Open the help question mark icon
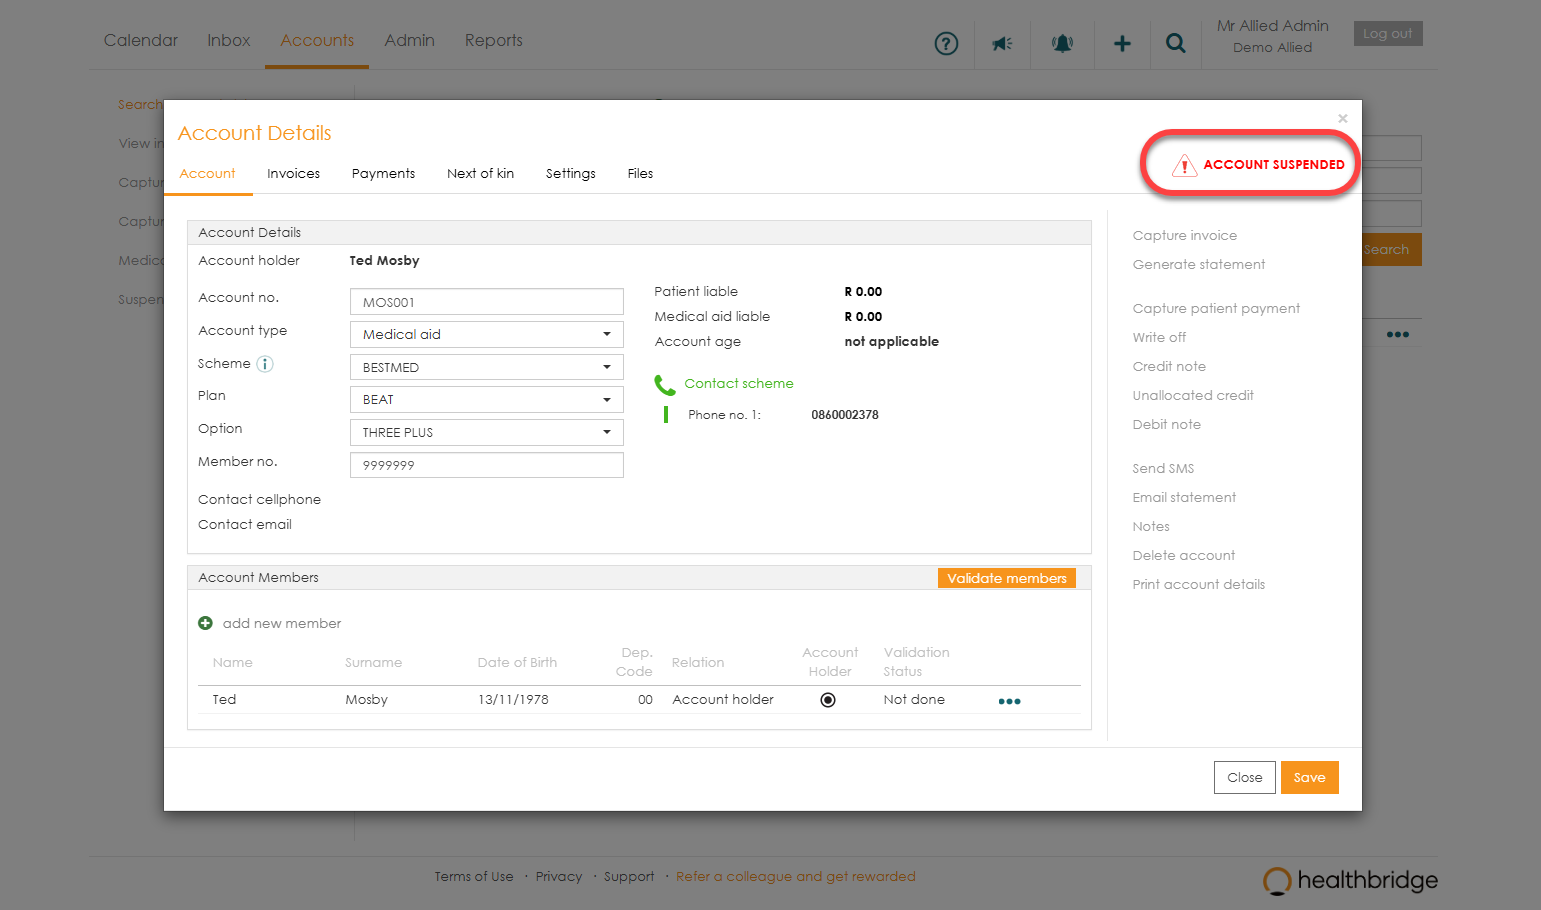Viewport: 1541px width, 910px height. coord(945,44)
